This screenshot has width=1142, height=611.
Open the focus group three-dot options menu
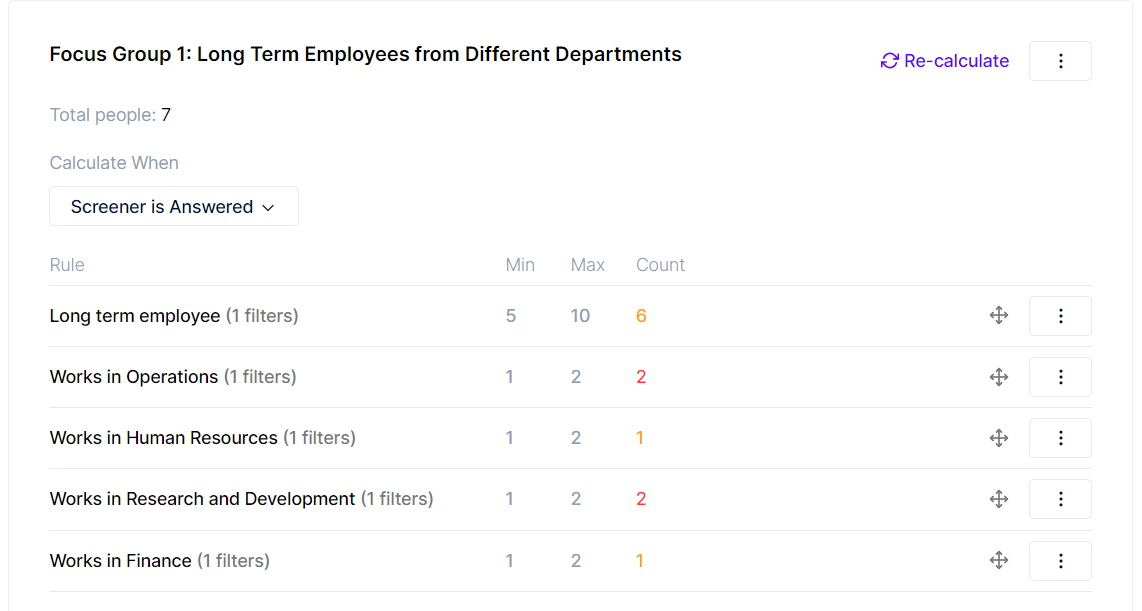click(1060, 61)
